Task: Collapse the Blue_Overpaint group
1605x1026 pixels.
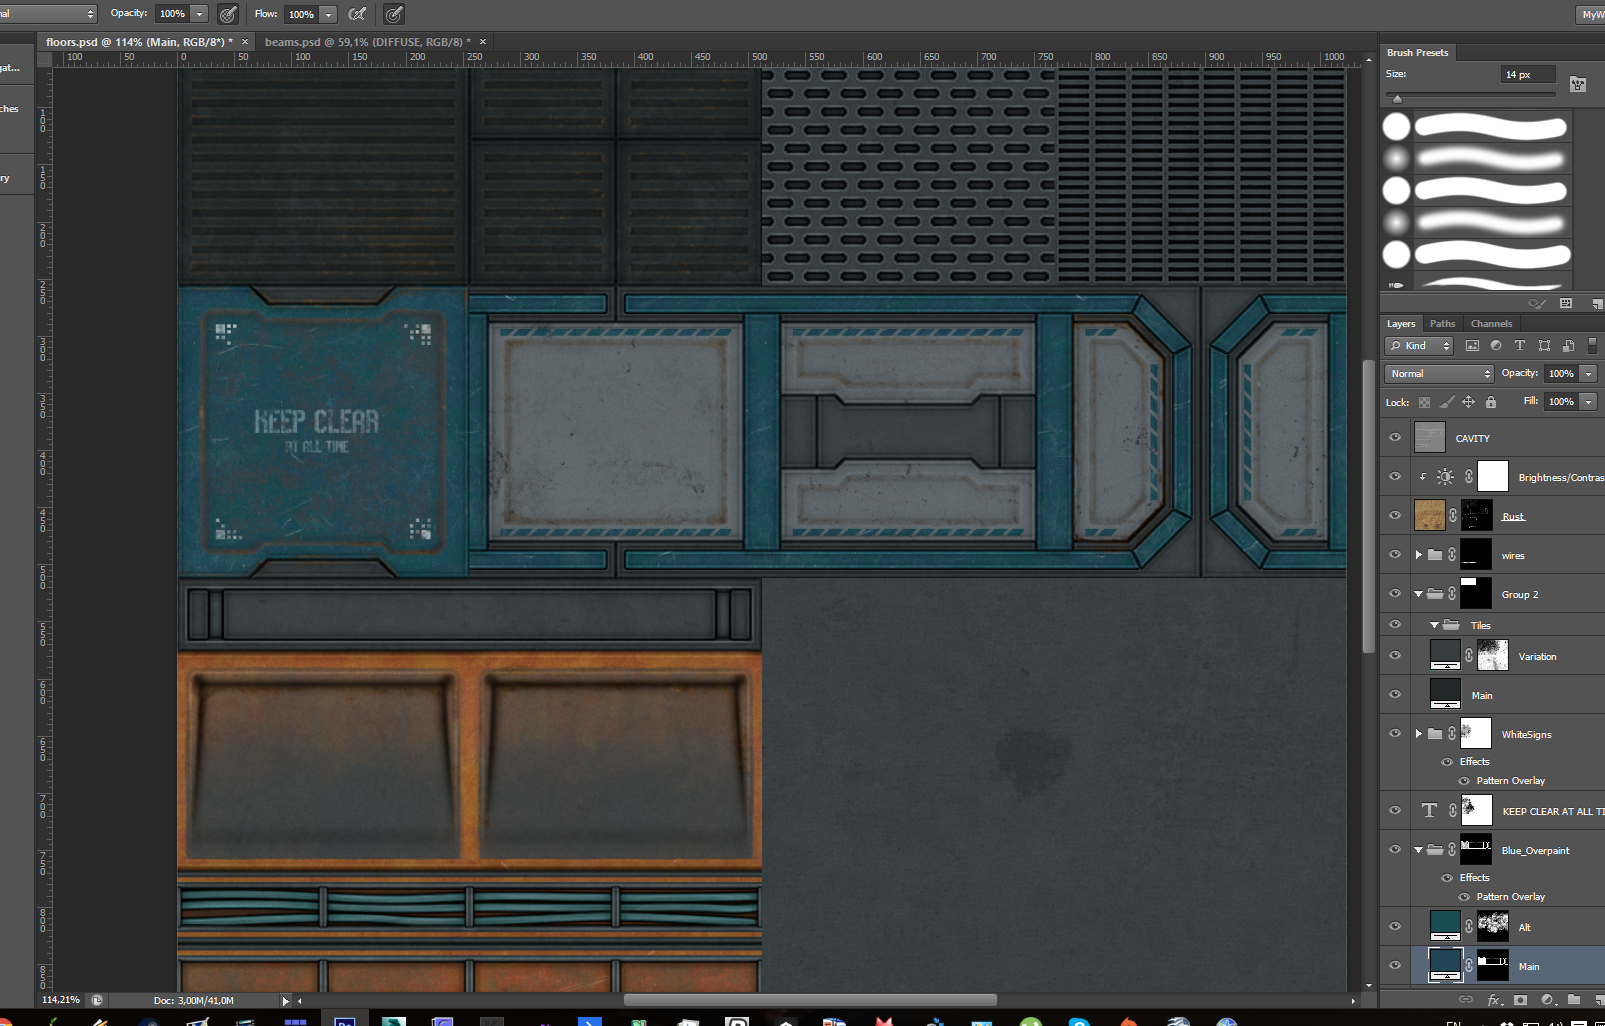Action: coord(1418,850)
